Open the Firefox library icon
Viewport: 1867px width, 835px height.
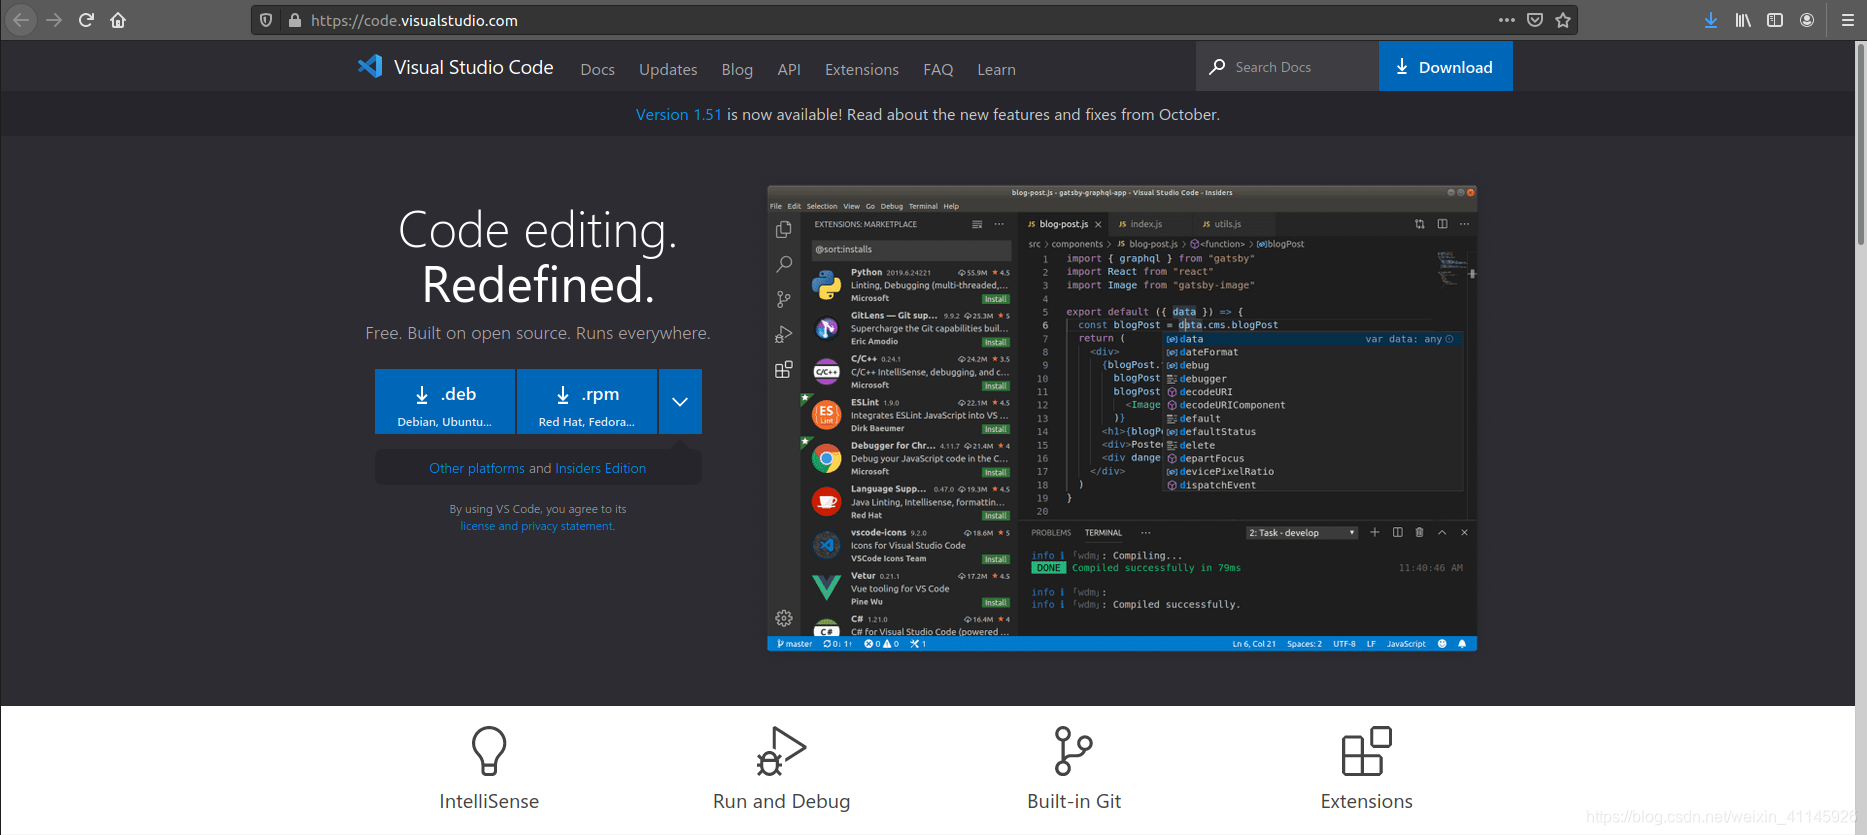click(1743, 20)
